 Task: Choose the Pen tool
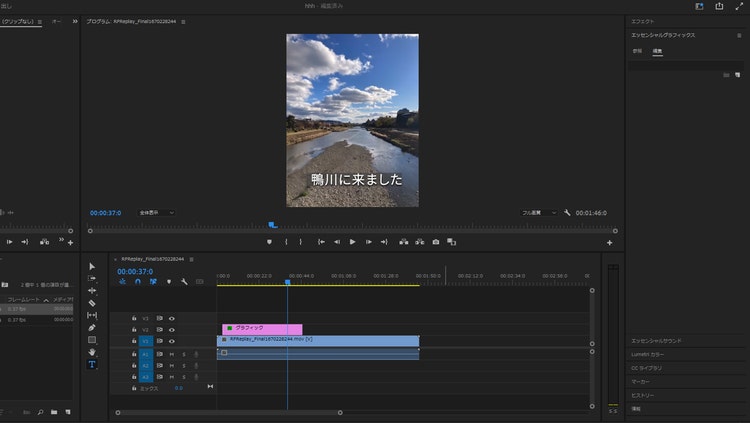(x=92, y=328)
